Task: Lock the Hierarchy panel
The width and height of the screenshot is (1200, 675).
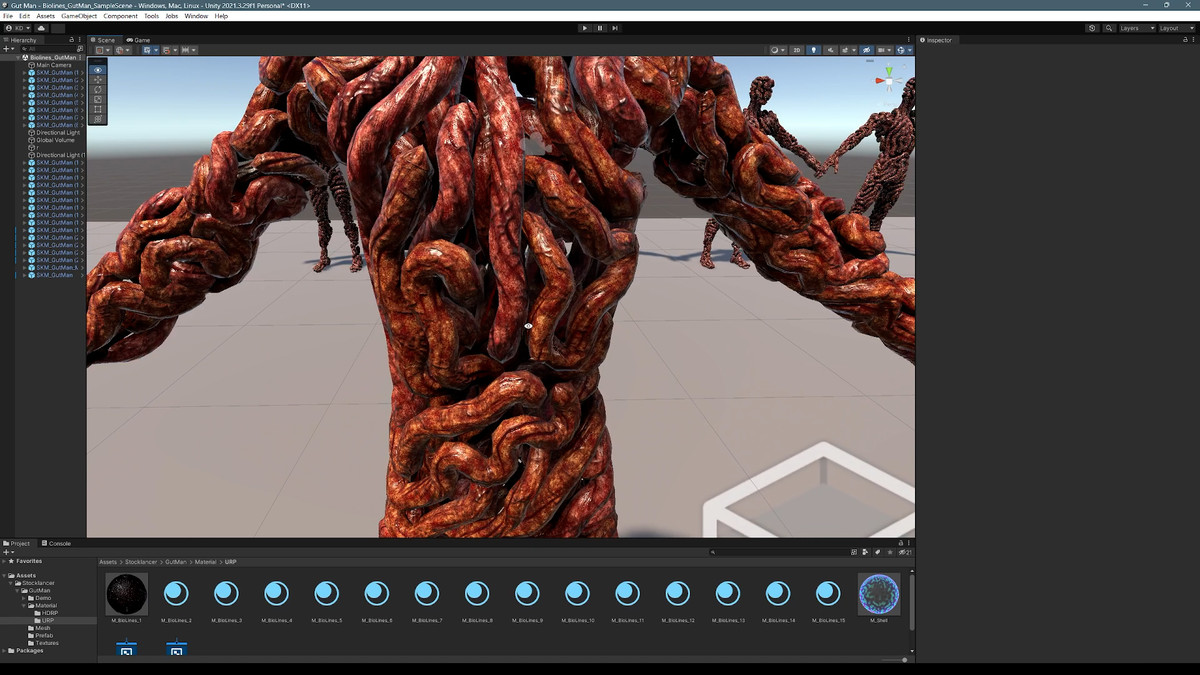Action: point(71,40)
